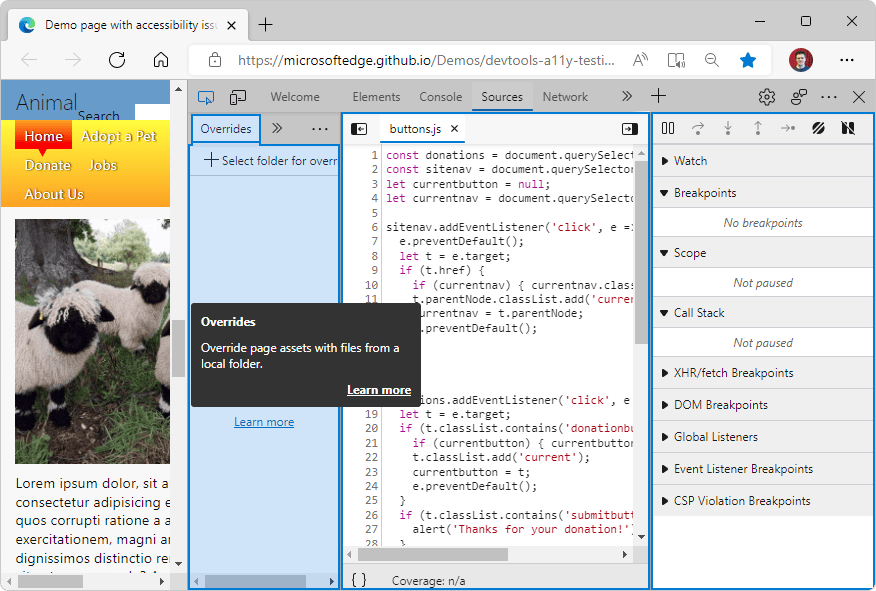Toggle the Deactivate breakpoints icon
This screenshot has width=876, height=591.
coord(818,128)
